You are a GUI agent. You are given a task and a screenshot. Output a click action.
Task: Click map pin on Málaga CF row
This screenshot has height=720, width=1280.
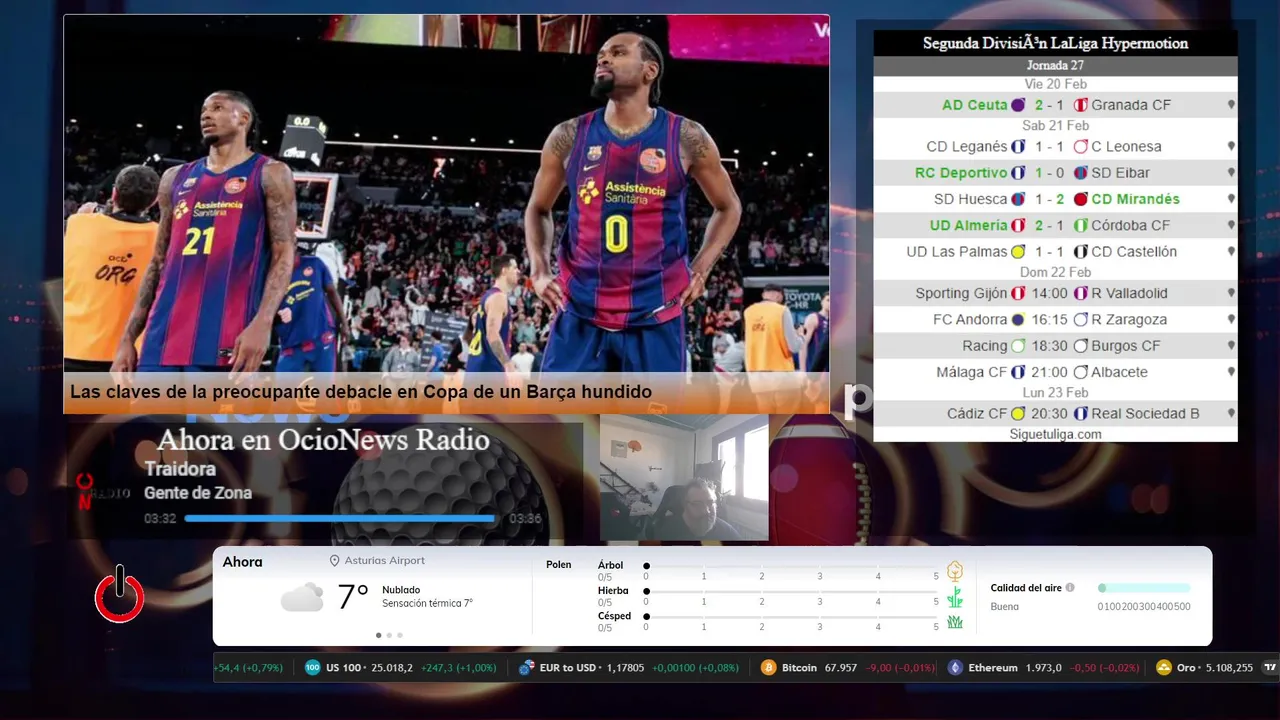(1231, 372)
